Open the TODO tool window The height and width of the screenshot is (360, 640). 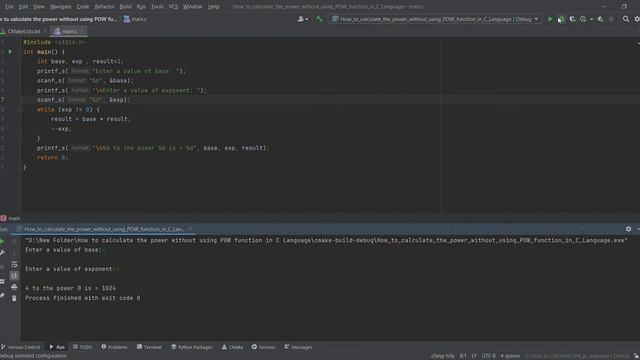(83, 347)
